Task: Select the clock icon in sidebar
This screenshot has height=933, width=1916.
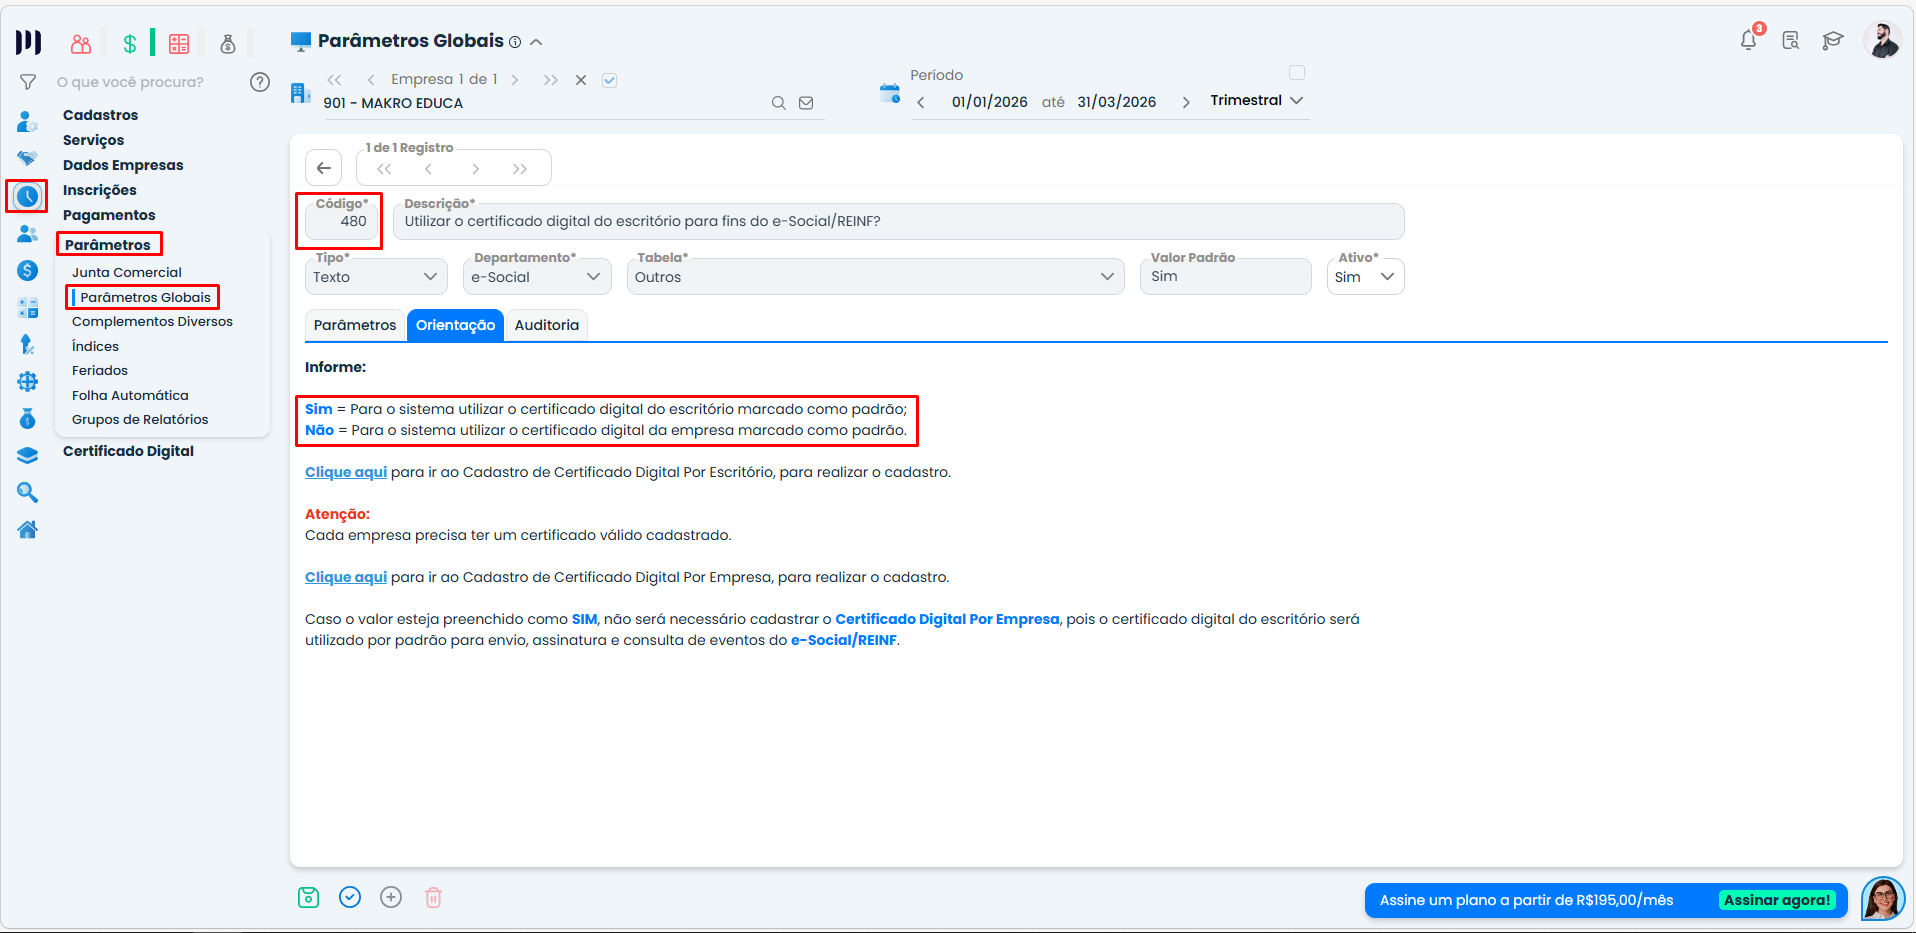Action: [27, 196]
